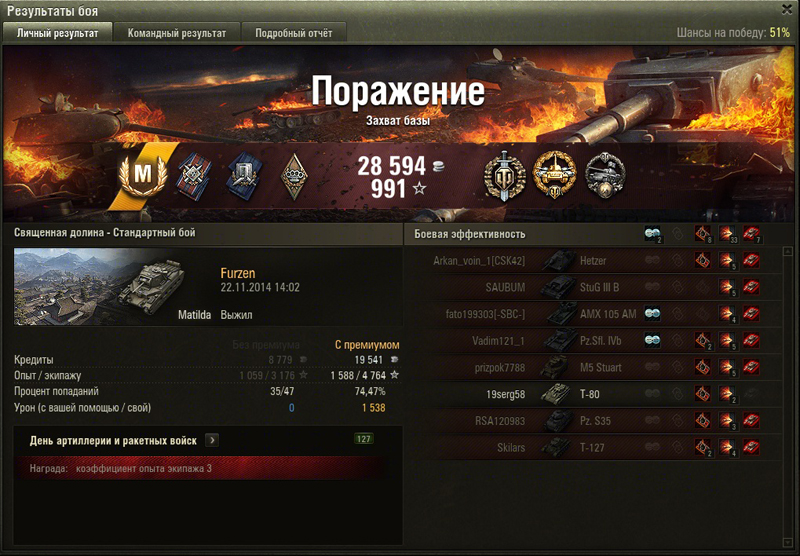
Task: Select the Личный результат tab
Action: tap(58, 33)
